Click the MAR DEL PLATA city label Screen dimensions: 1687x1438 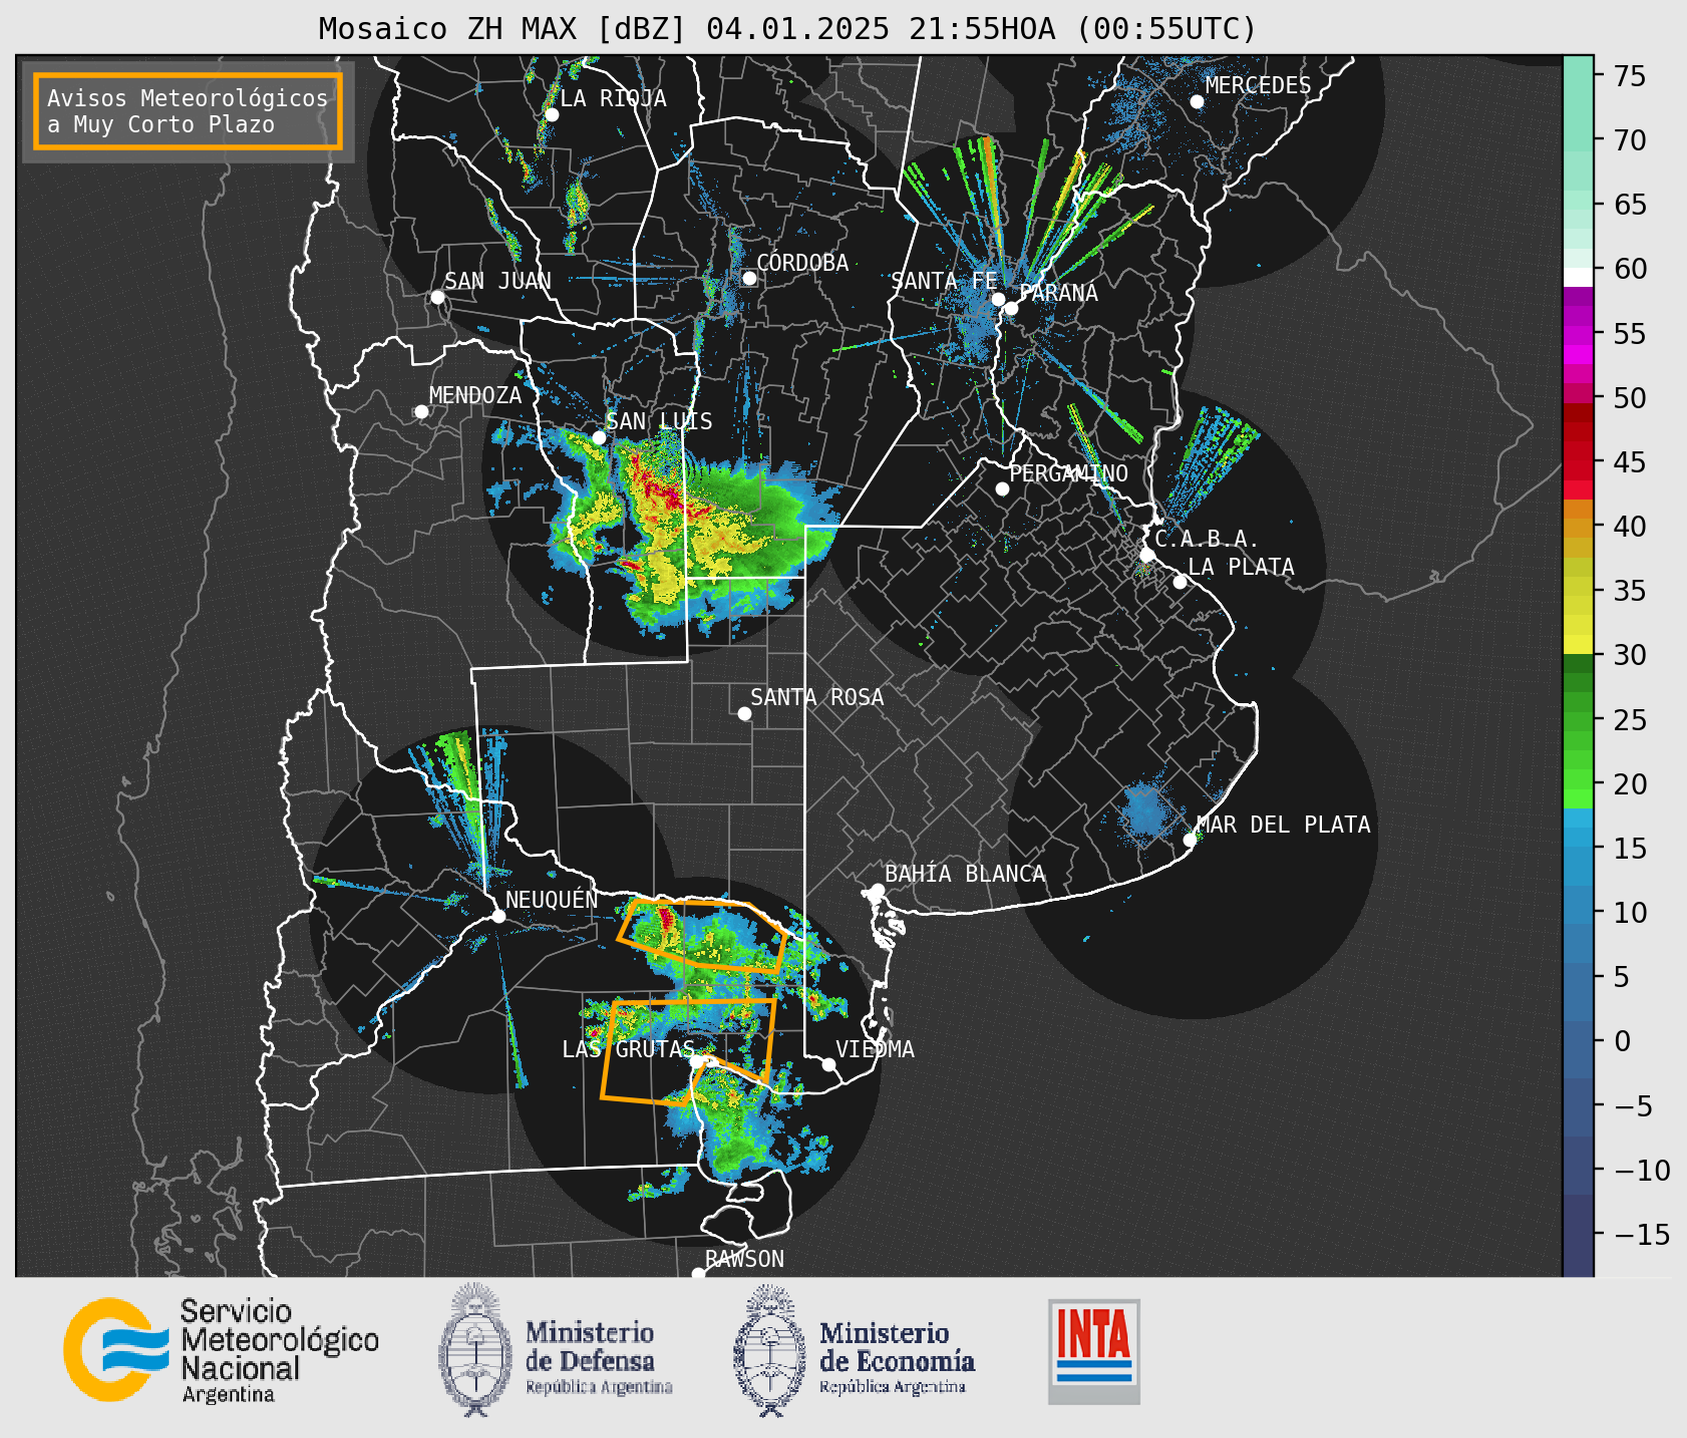[x=1284, y=824]
